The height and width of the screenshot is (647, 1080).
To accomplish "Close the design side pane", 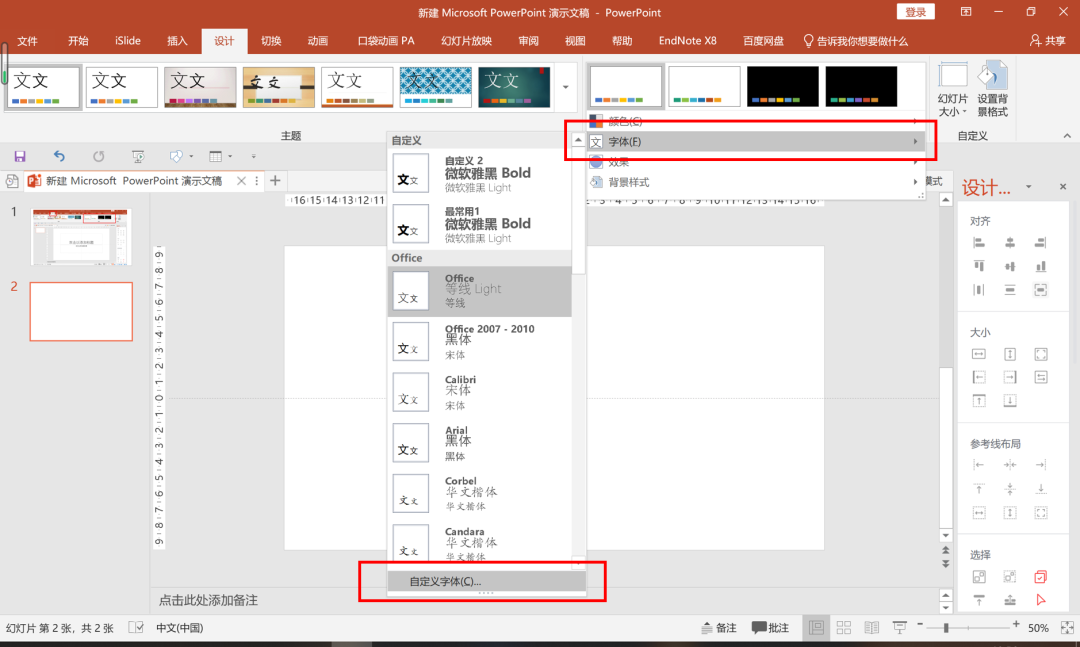I will click(x=1063, y=187).
